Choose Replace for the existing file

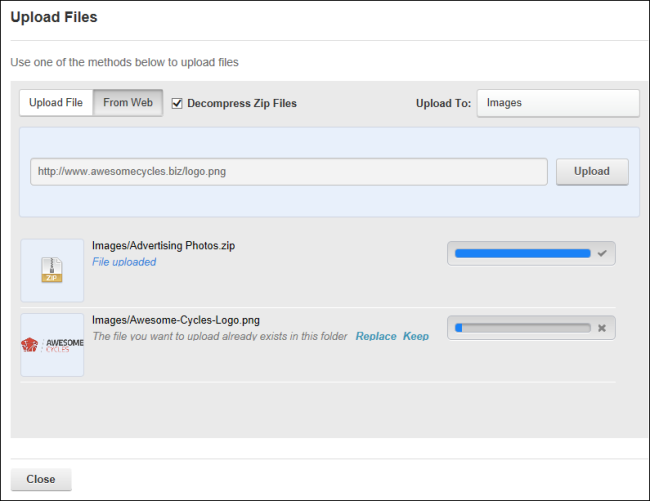click(x=376, y=336)
